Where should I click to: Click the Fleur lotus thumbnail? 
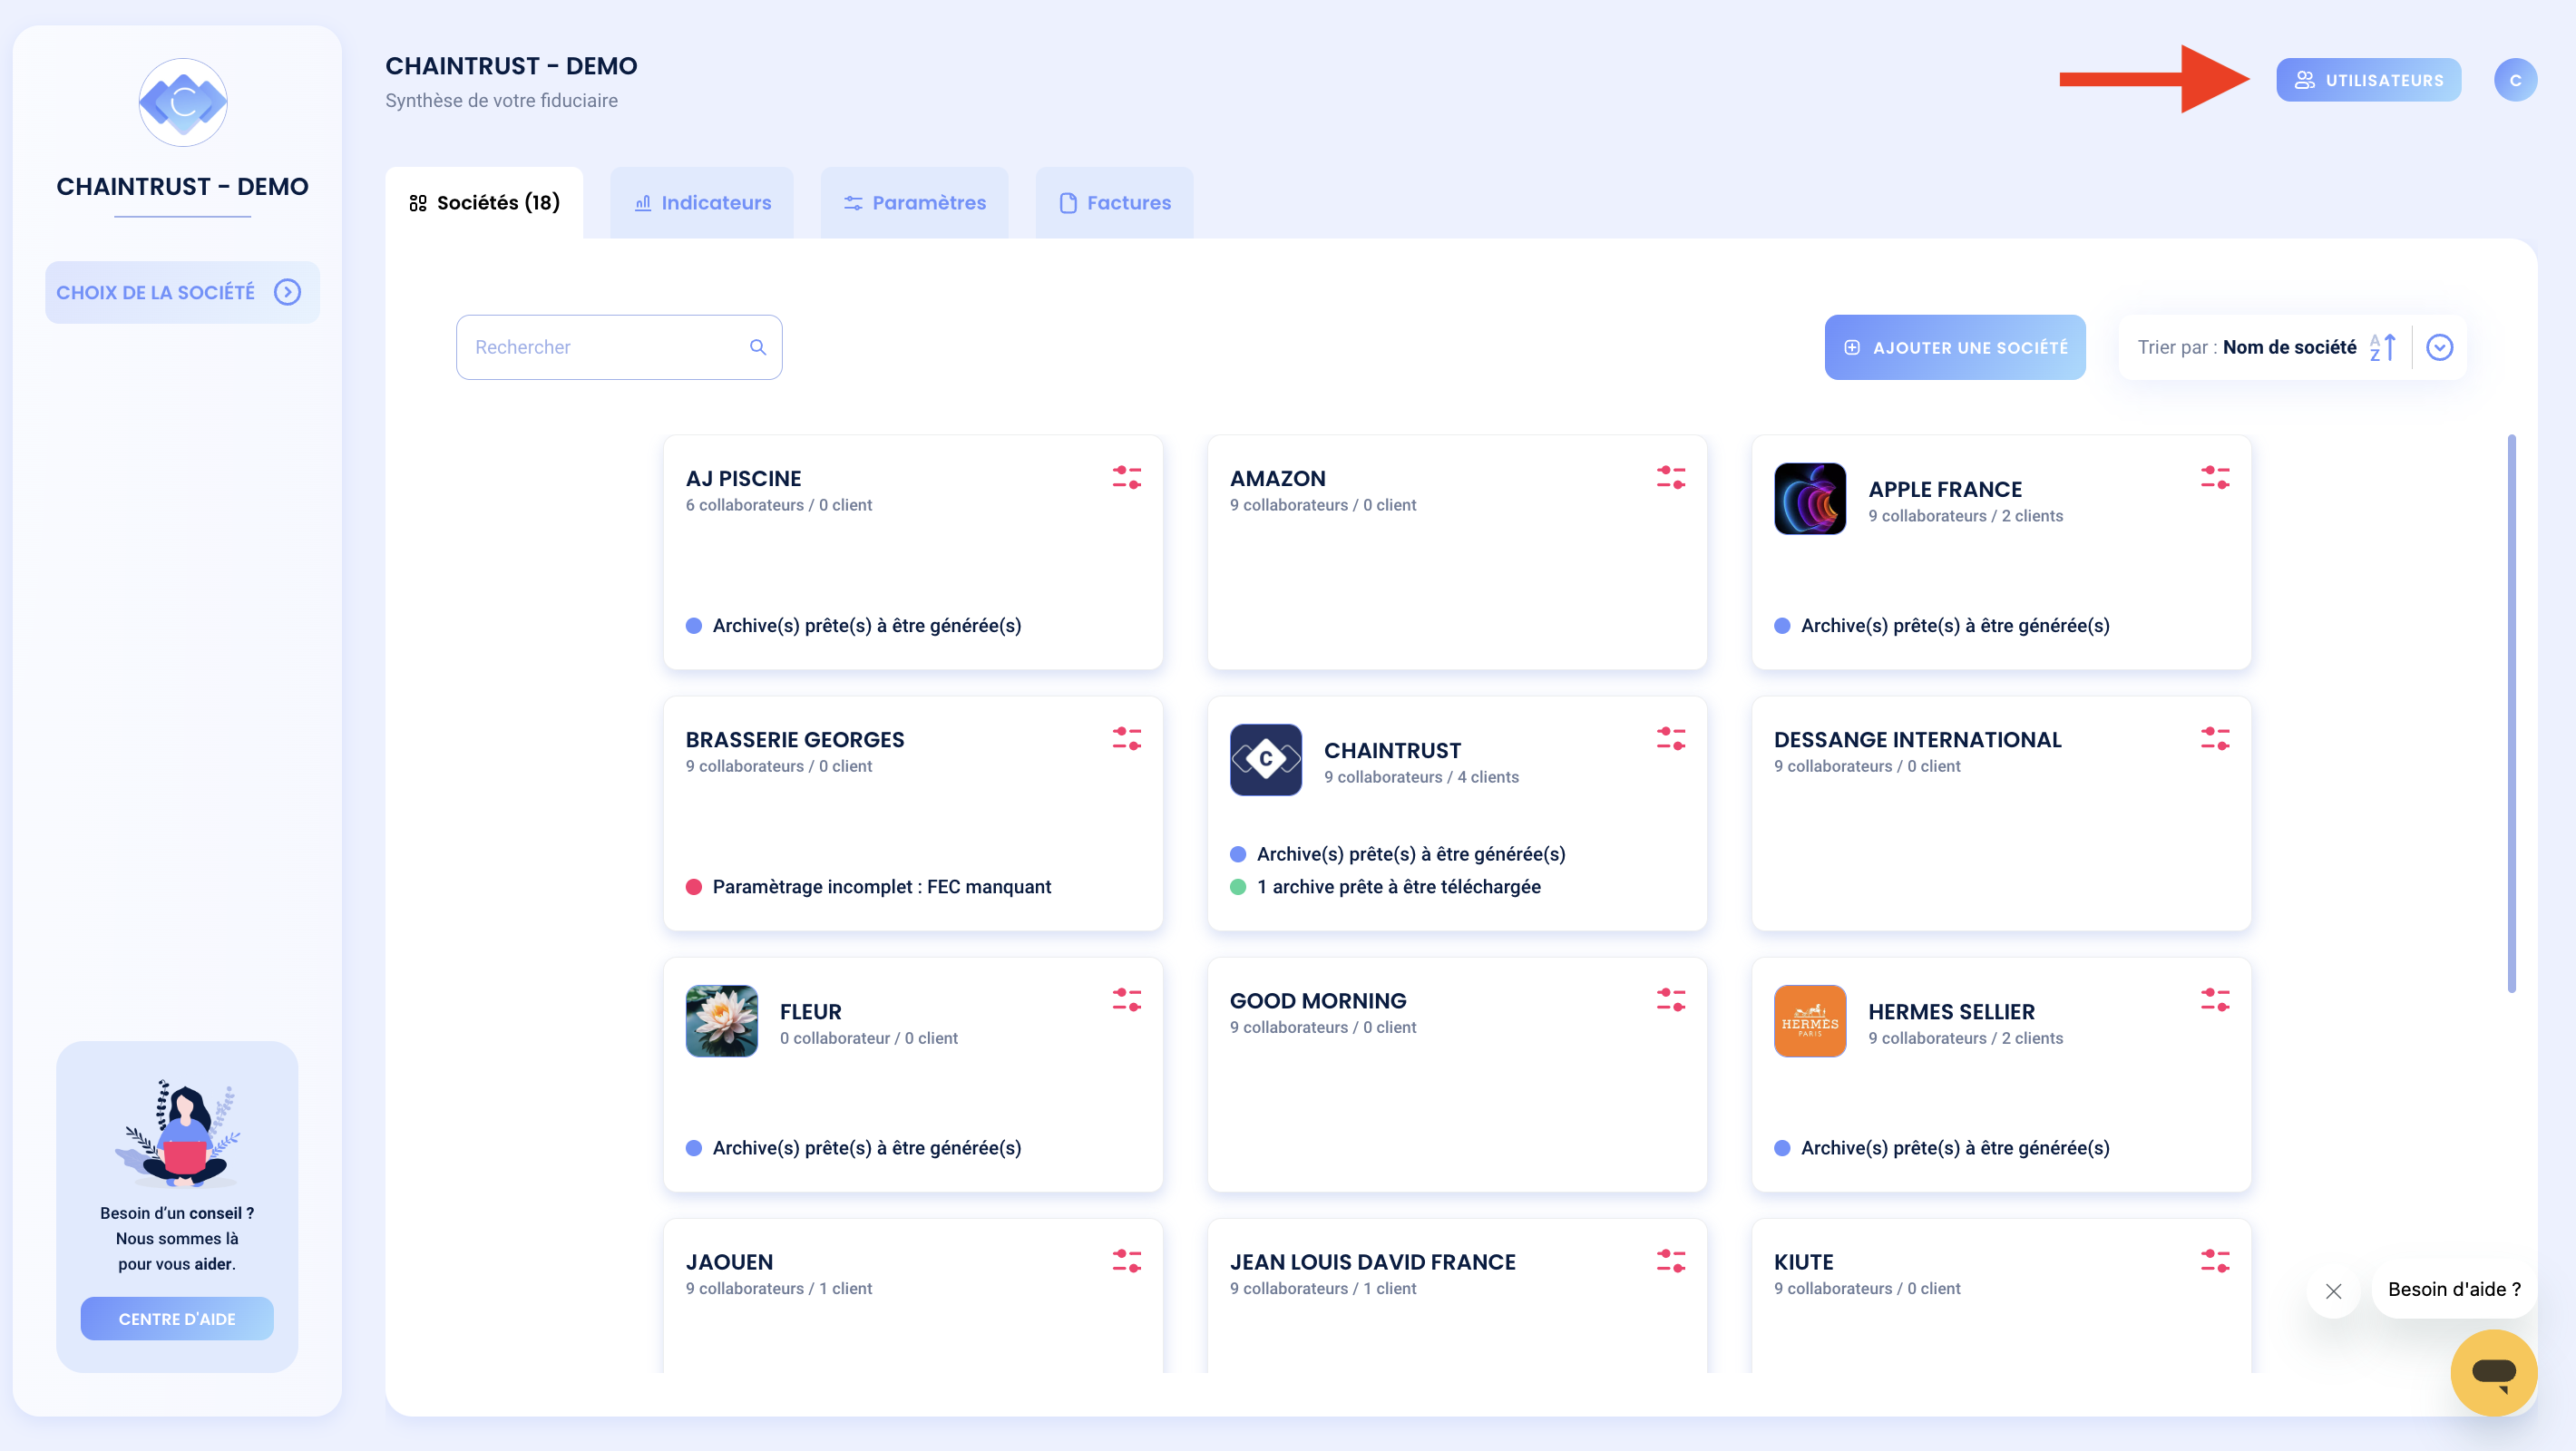(x=721, y=1020)
